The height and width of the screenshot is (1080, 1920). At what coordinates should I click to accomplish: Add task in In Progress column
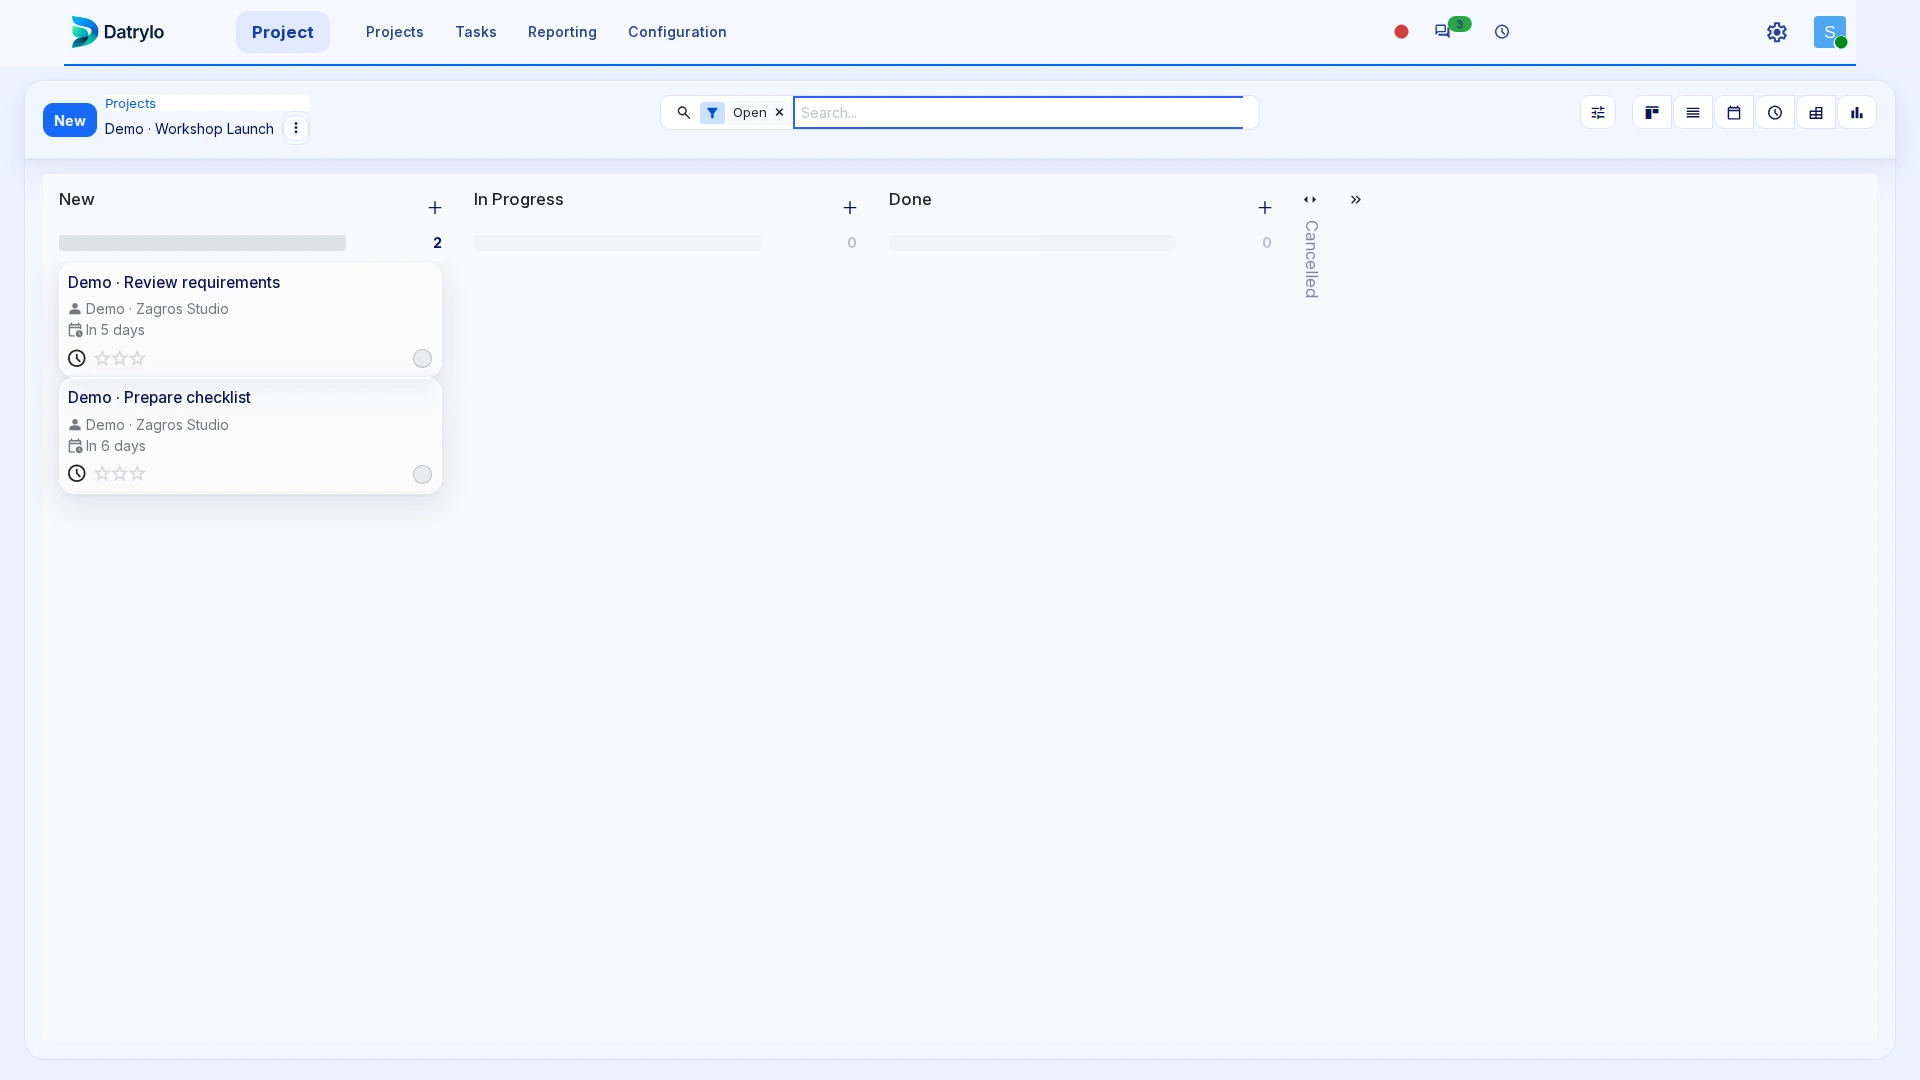tap(850, 208)
